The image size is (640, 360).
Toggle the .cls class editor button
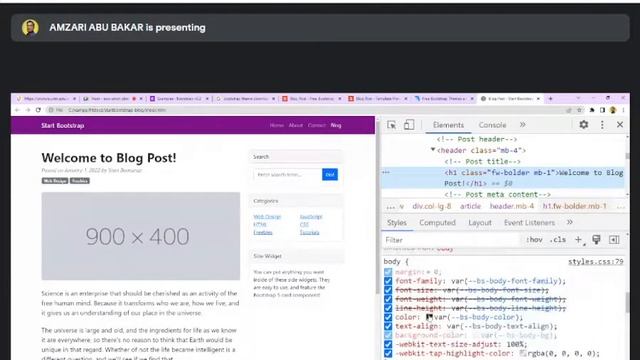click(x=558, y=240)
